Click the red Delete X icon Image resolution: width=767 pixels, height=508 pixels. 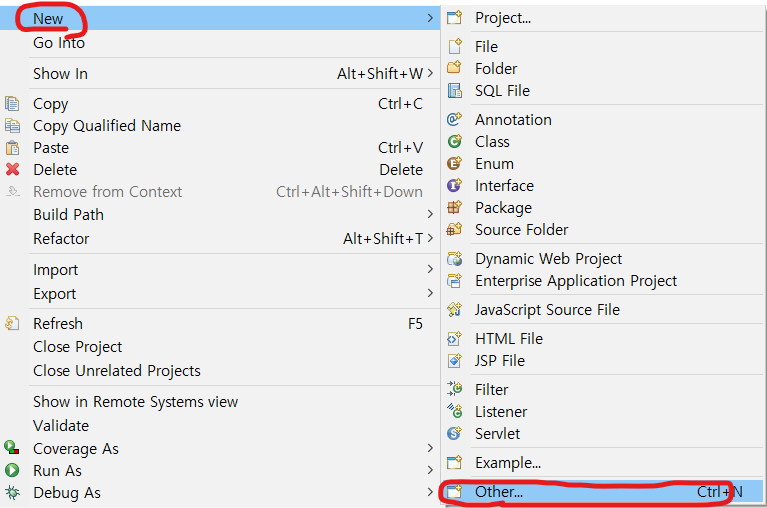pyautogui.click(x=12, y=170)
